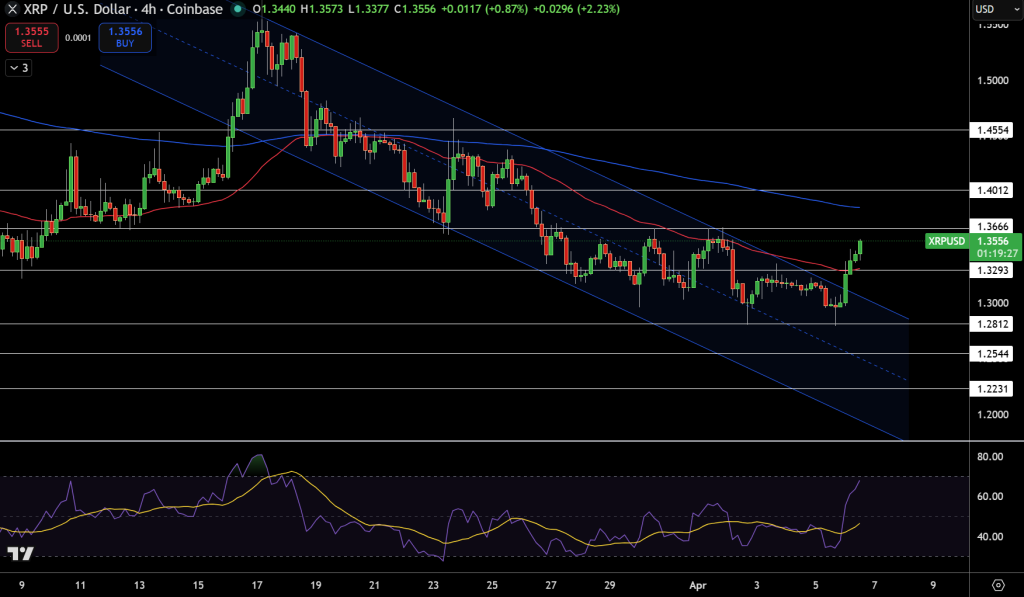Click the teal market status dot
The height and width of the screenshot is (597, 1024).
coord(237,10)
